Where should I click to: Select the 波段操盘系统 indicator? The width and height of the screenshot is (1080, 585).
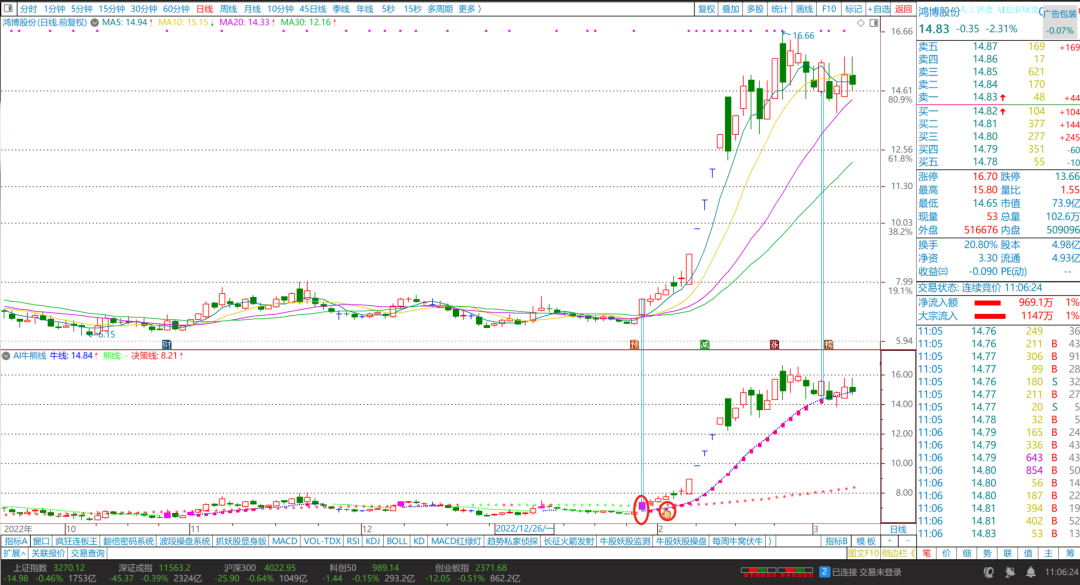click(185, 542)
